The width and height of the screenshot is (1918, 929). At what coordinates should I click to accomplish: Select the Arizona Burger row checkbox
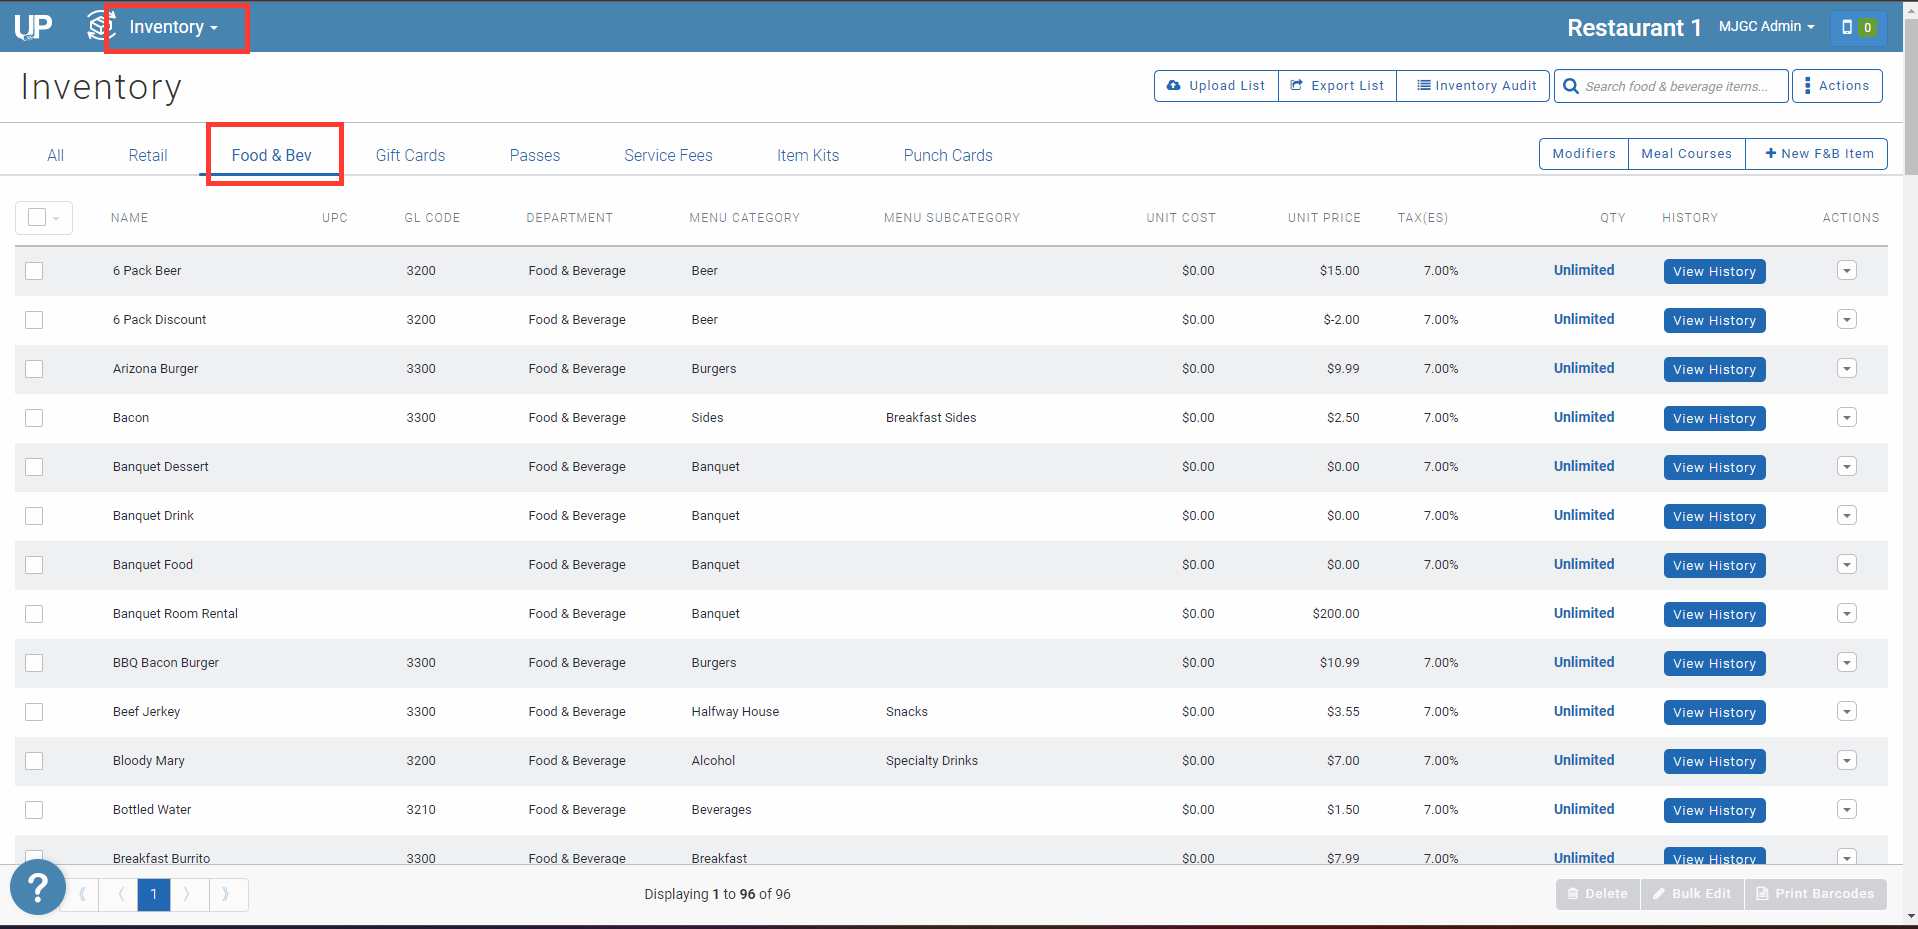34,369
